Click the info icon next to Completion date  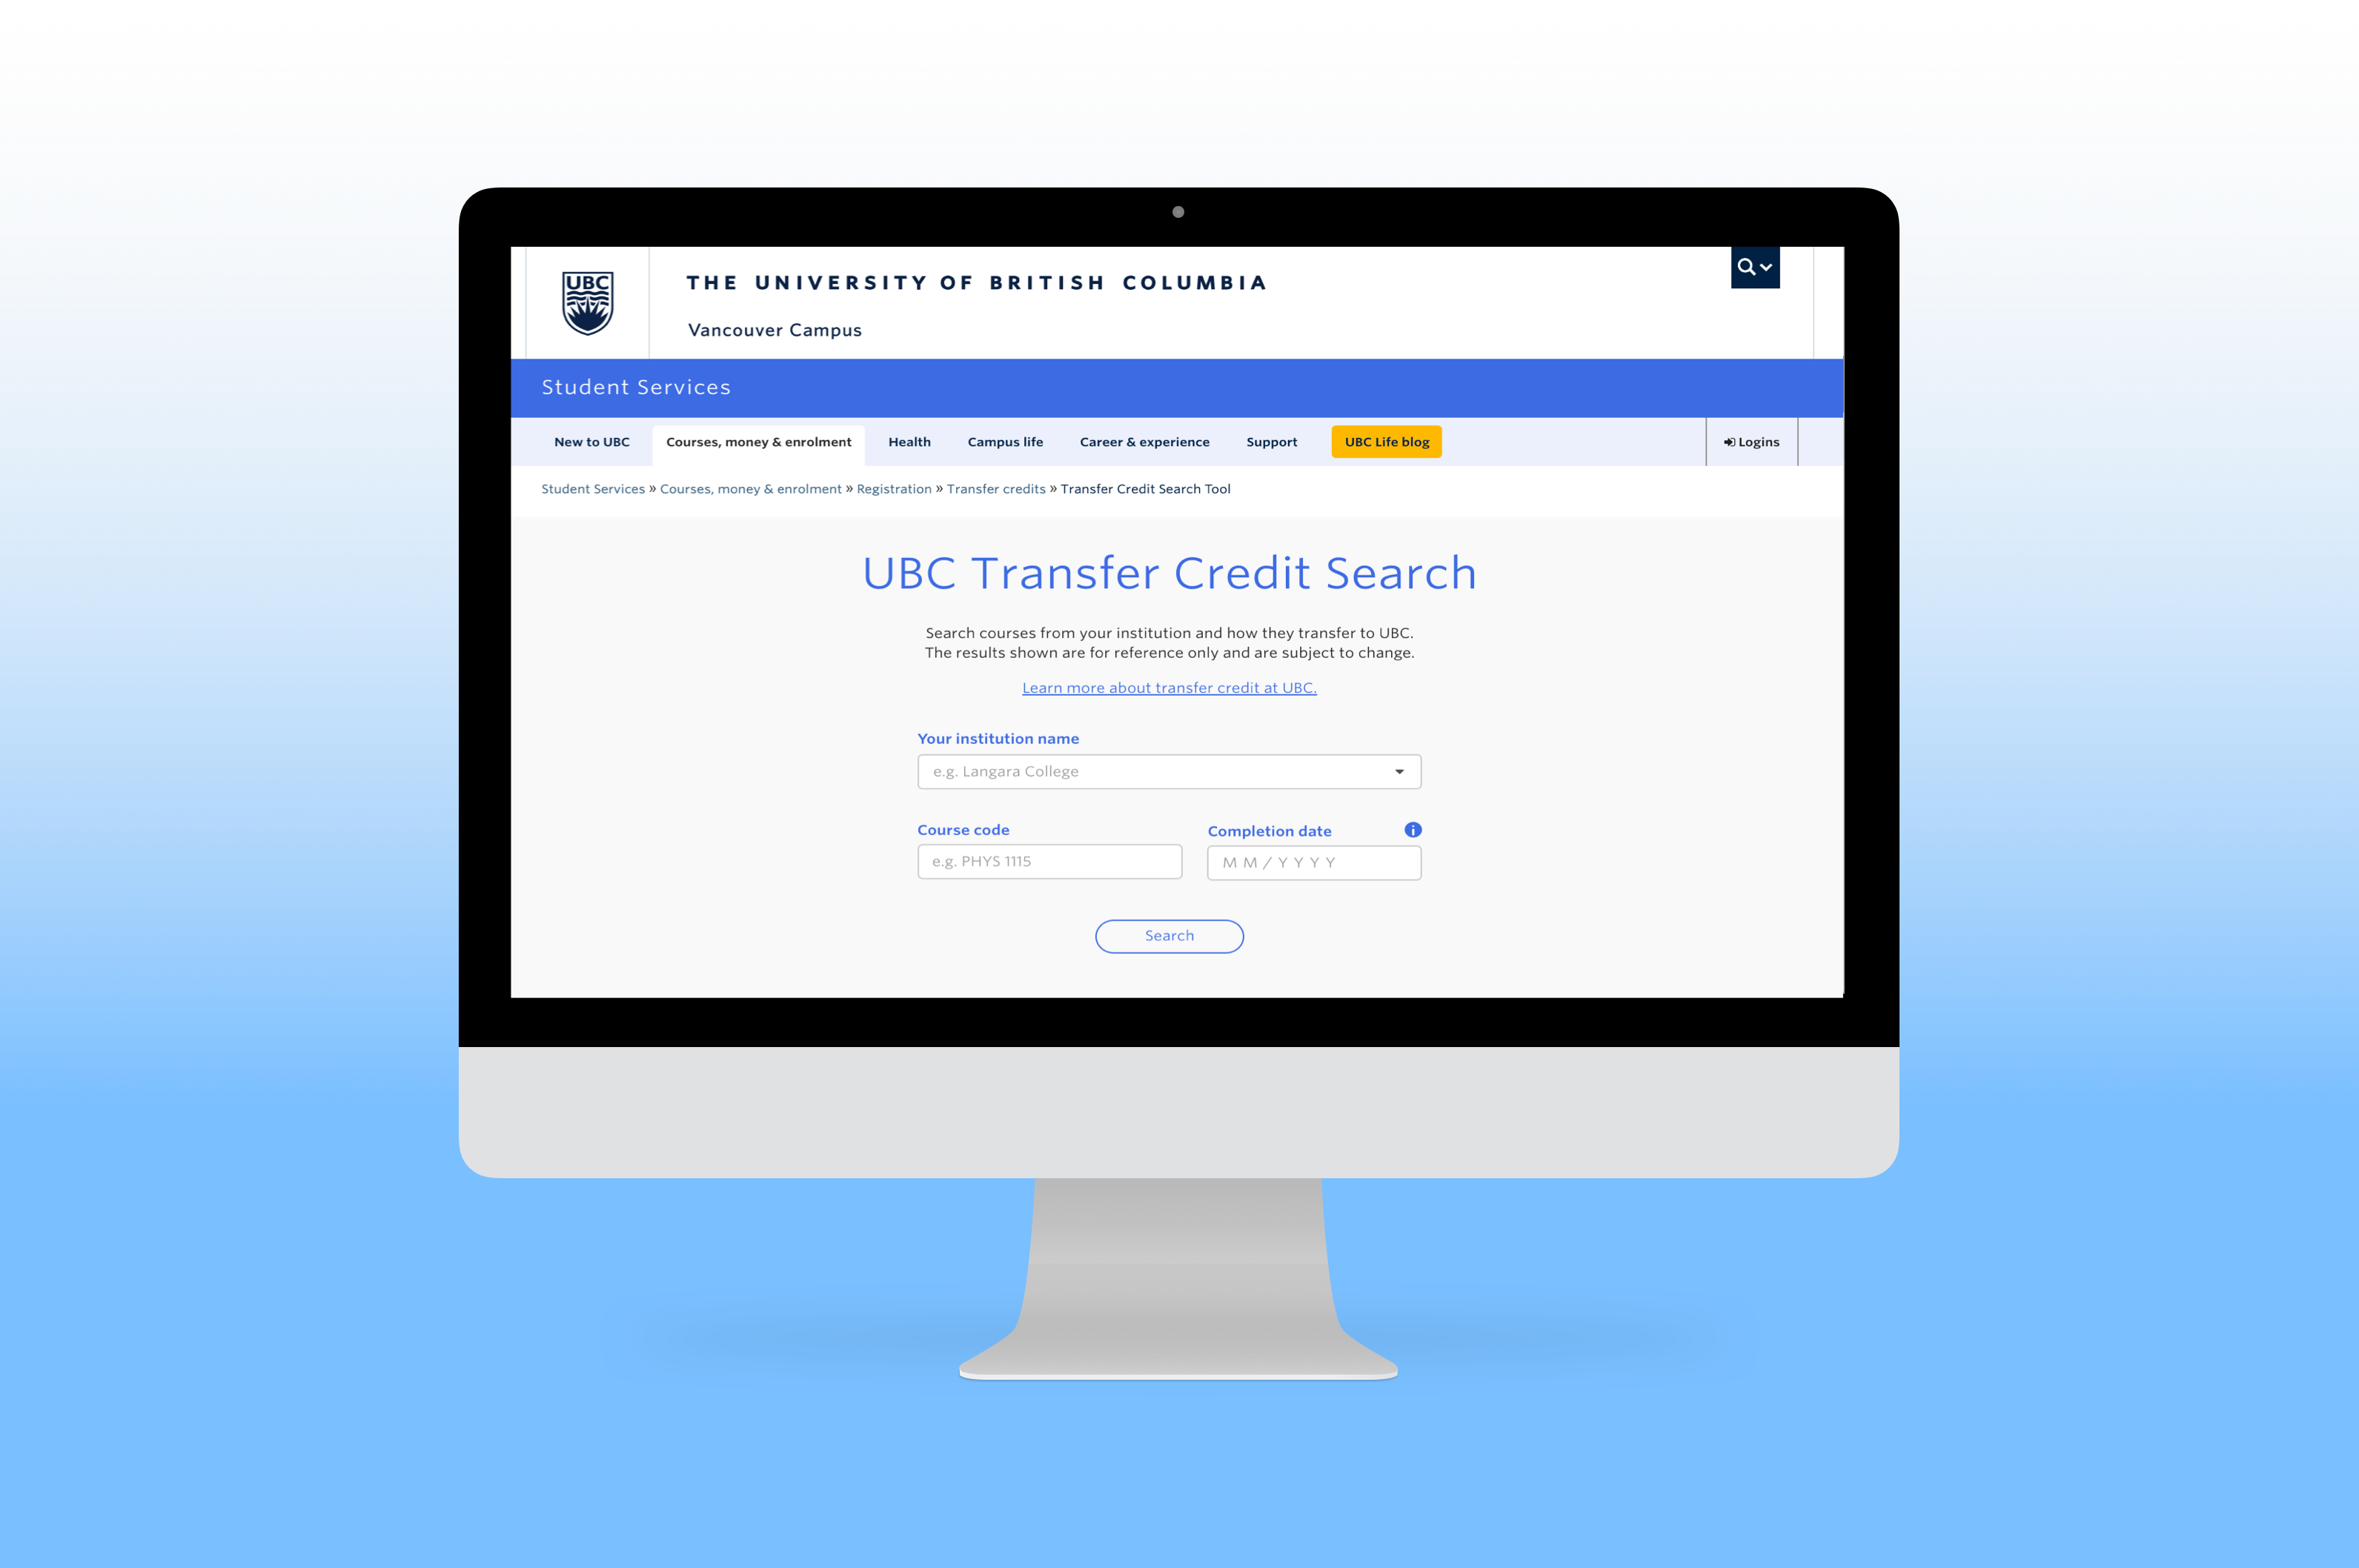(x=1414, y=829)
